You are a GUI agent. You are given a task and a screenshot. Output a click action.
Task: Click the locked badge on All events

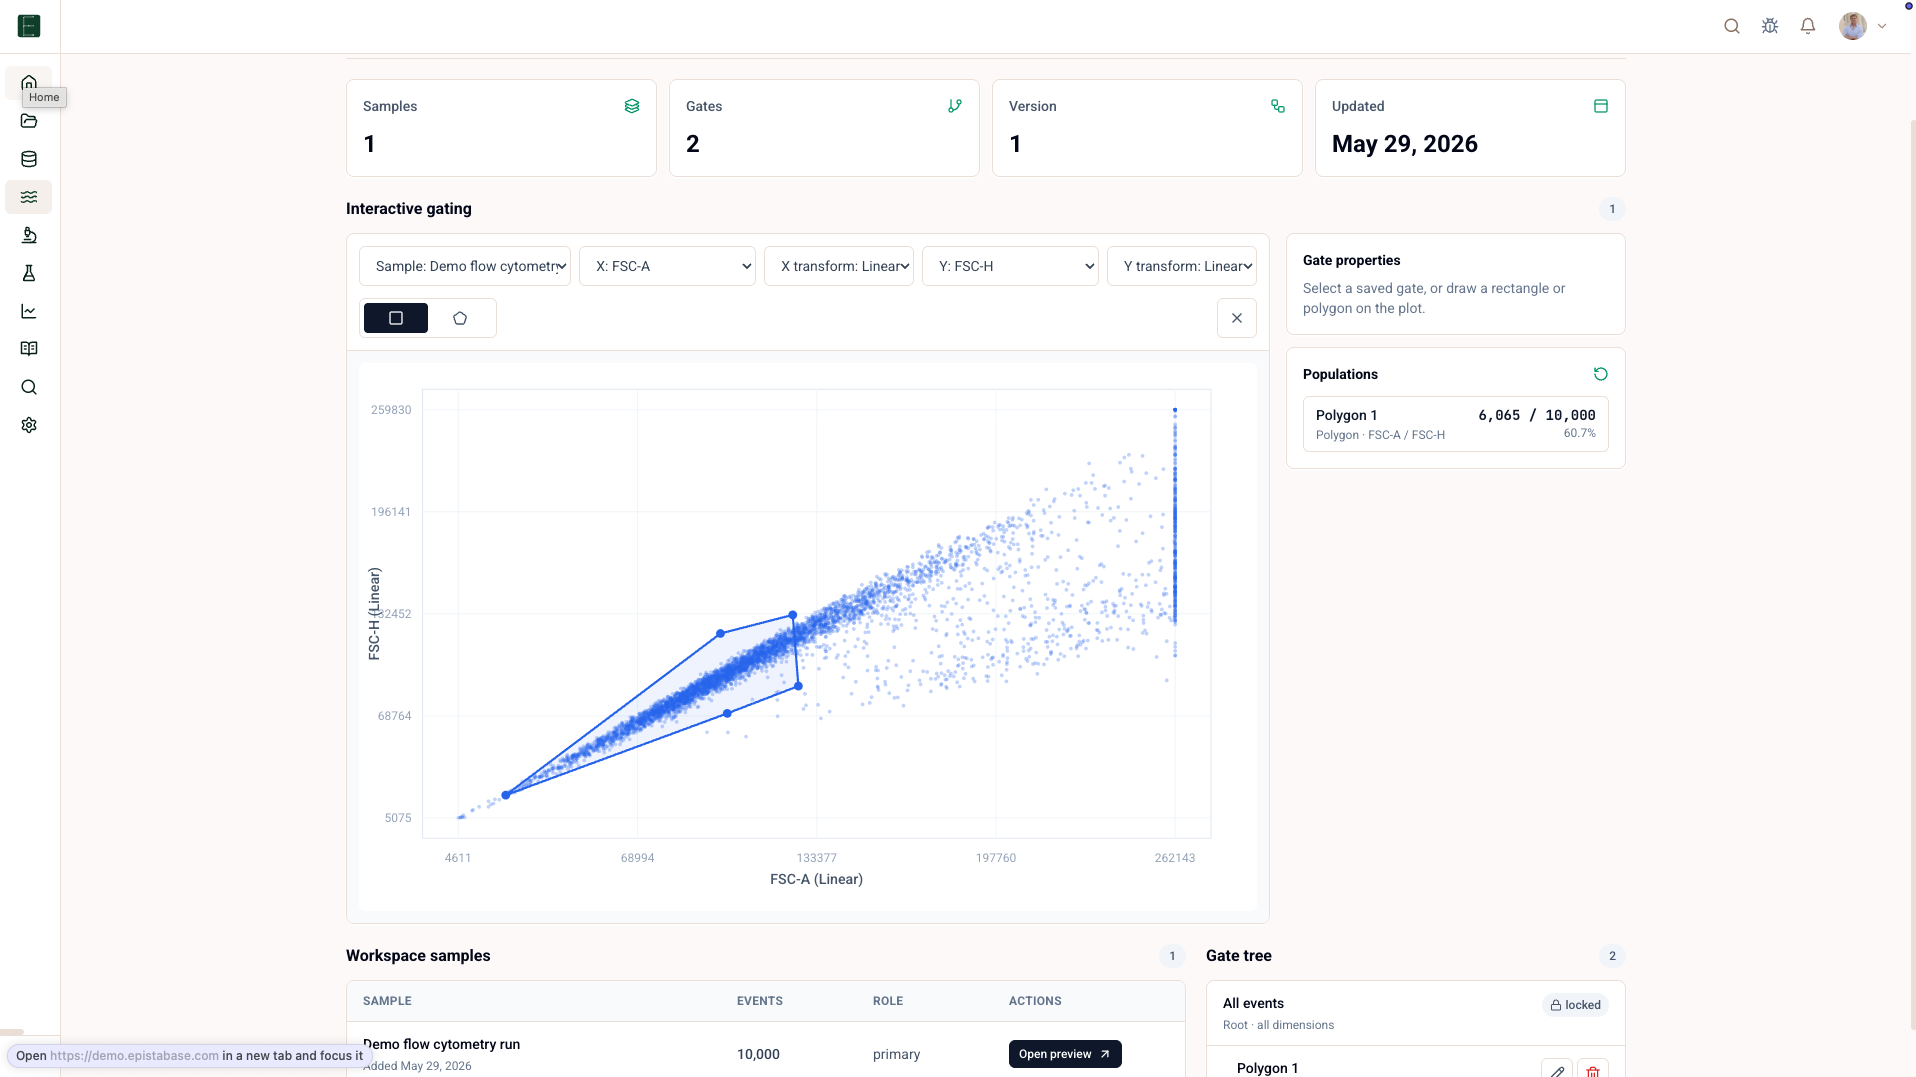click(1575, 1005)
